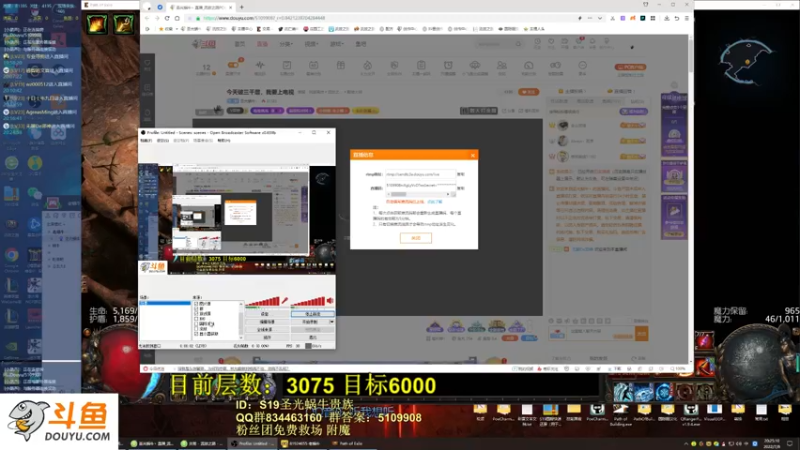800x450 pixels.
Task: Toggle the fifth source checkbox in OBS sources
Action: tap(196, 324)
